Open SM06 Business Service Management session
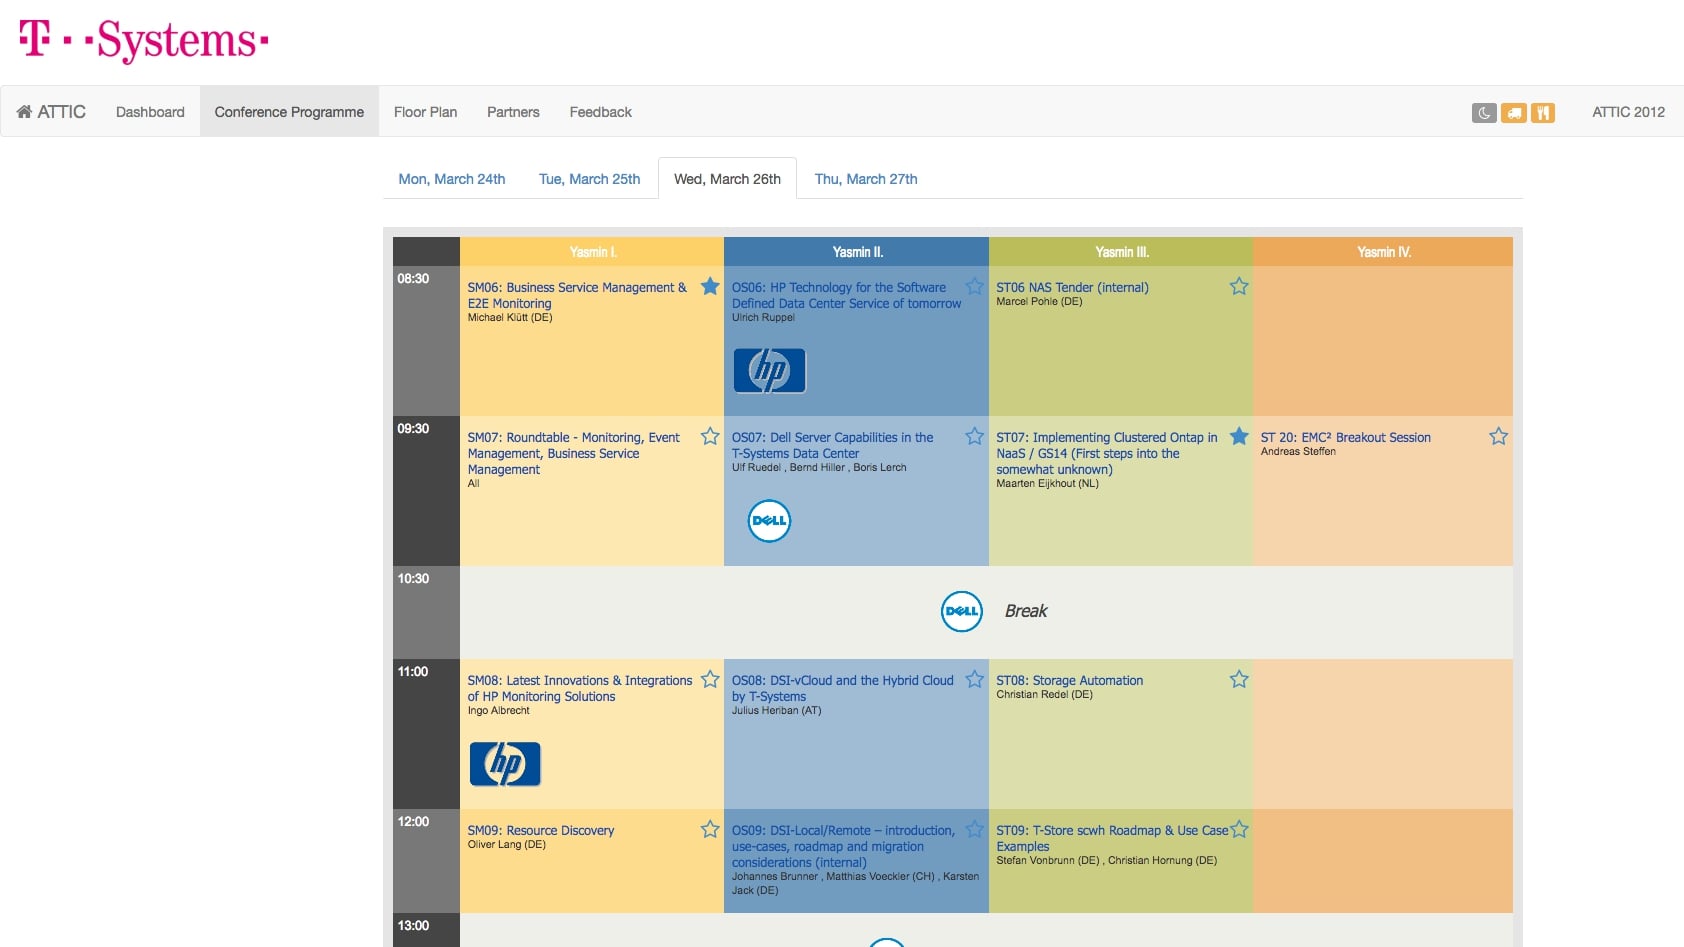Screen dimensions: 1684x947 pyautogui.click(x=577, y=295)
